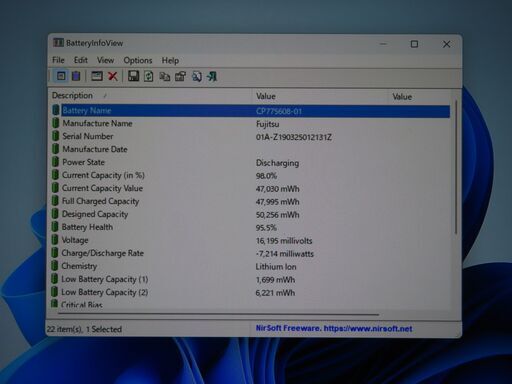Image resolution: width=512 pixels, height=384 pixels.
Task: Select the Voltage row
Action: 251,240
